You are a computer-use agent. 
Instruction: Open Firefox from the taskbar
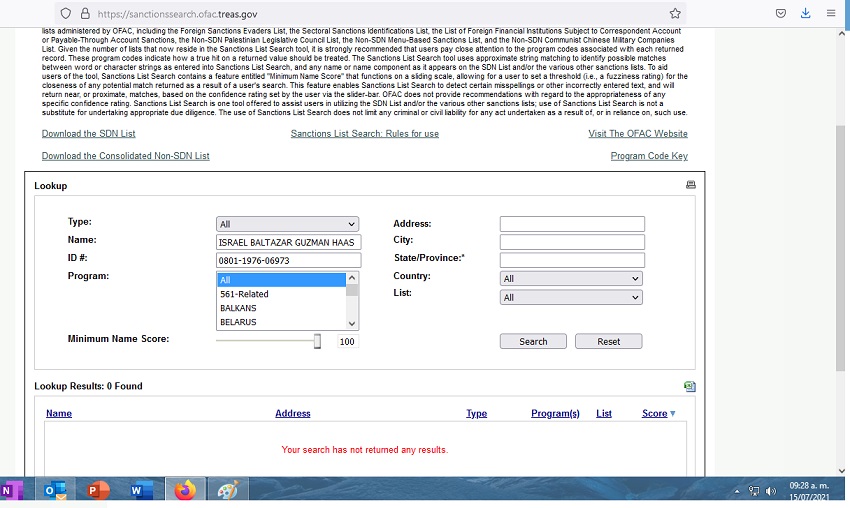click(x=184, y=491)
